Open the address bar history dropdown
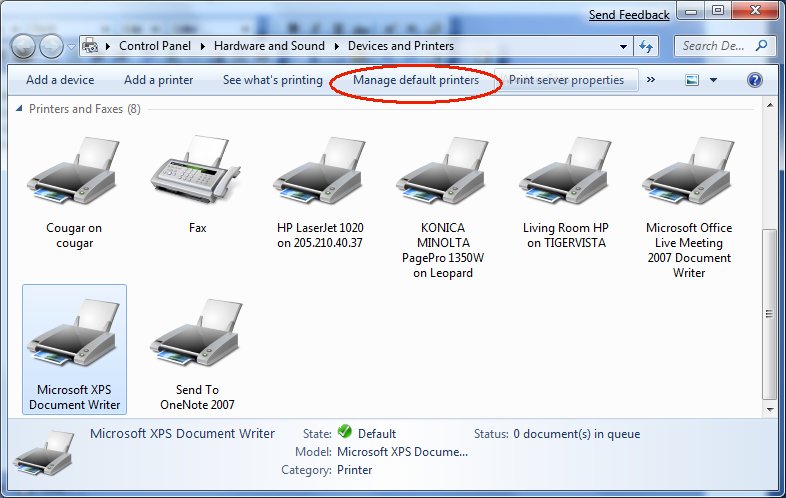Screen dimensions: 786x498 click(x=623, y=47)
